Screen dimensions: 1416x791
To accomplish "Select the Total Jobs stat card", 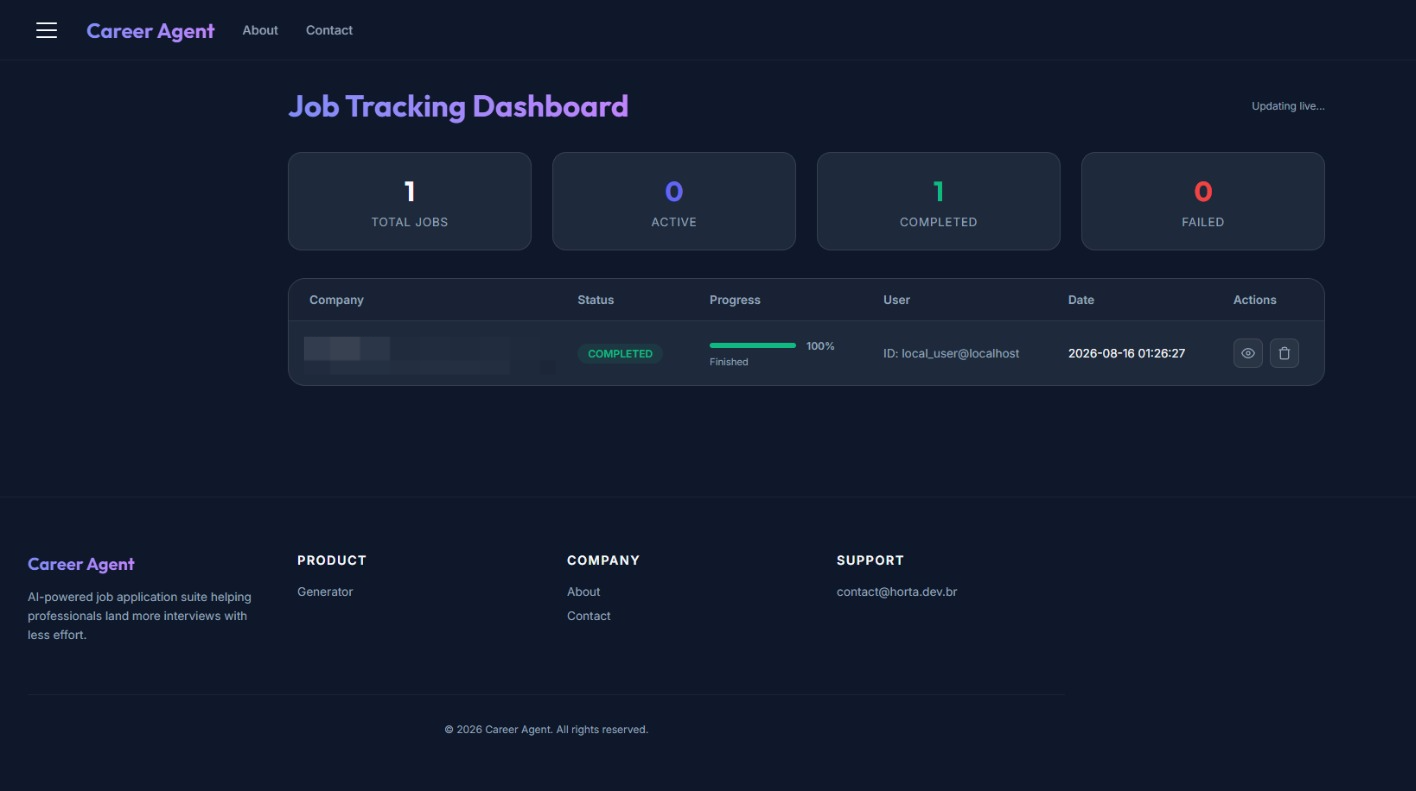I will tap(410, 201).
